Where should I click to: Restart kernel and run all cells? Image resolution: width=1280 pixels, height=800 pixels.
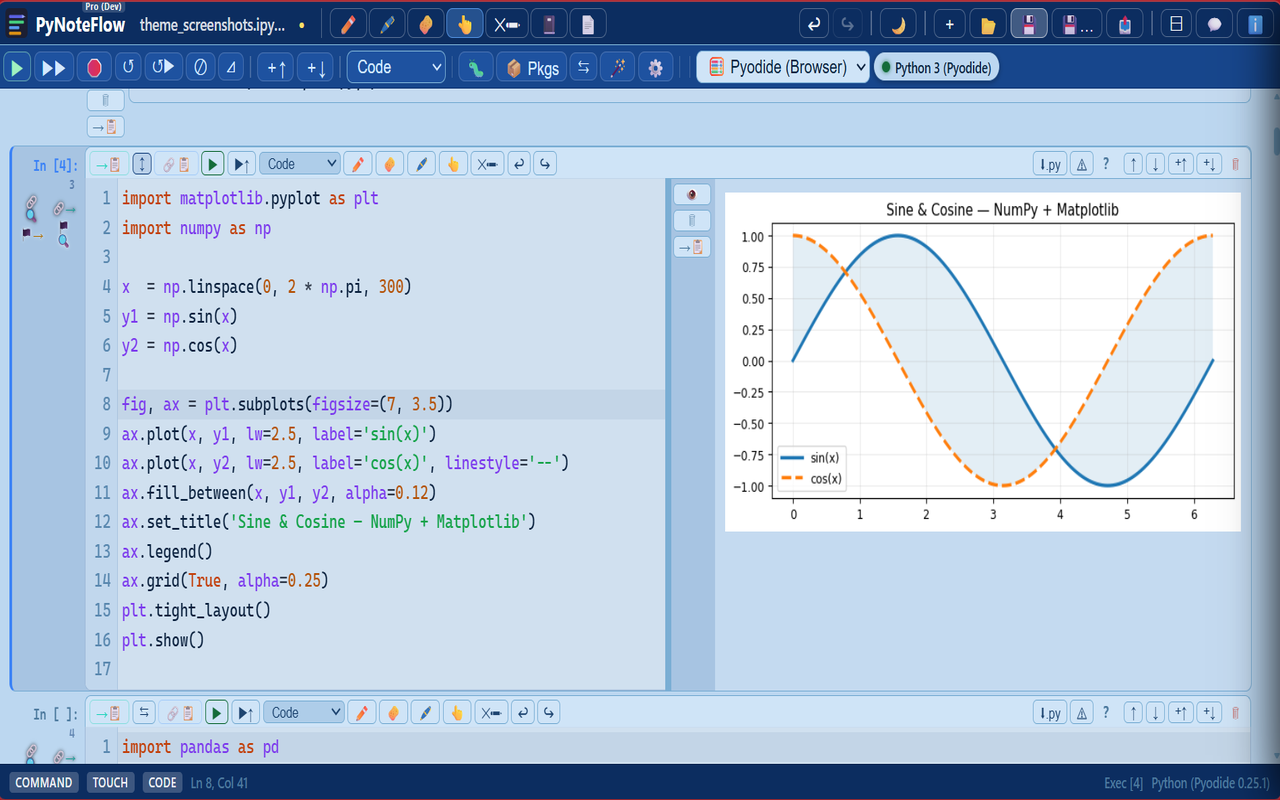pyautogui.click(x=163, y=67)
